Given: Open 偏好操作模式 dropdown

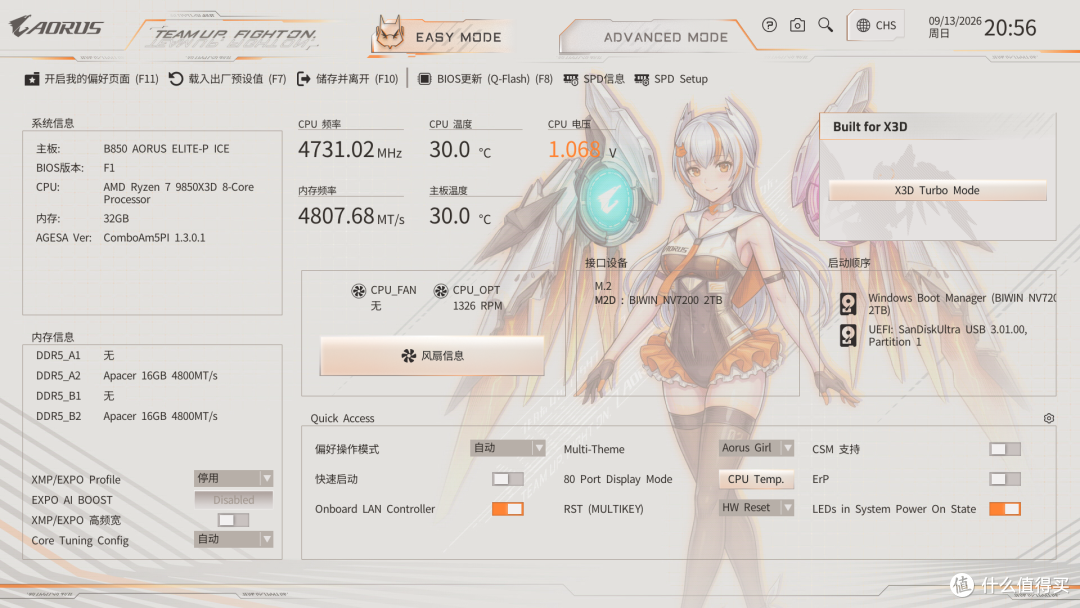Looking at the screenshot, I should [x=508, y=448].
